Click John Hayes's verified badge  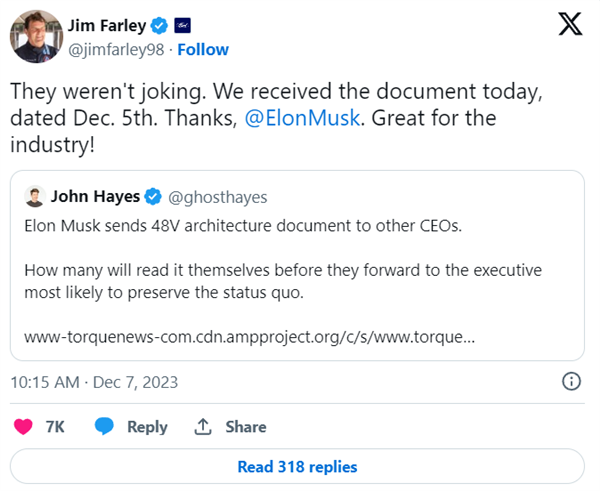coord(155,195)
